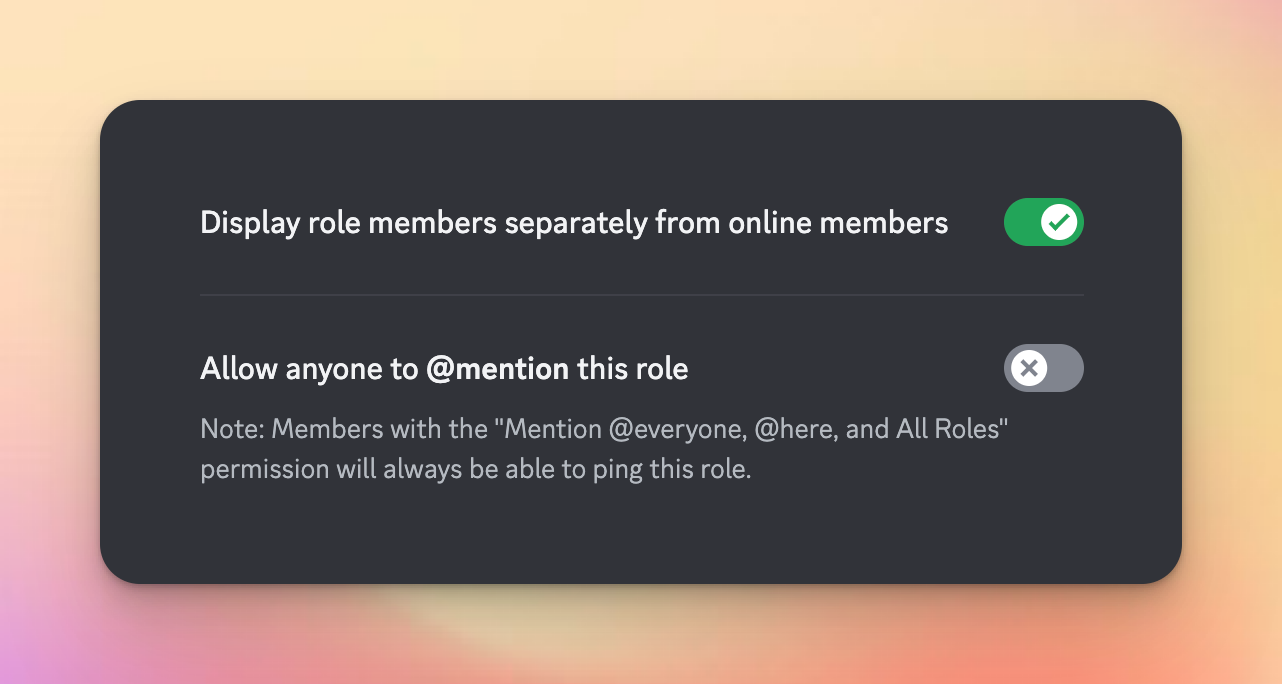Click the "this role" words after @mention

coord(632,369)
